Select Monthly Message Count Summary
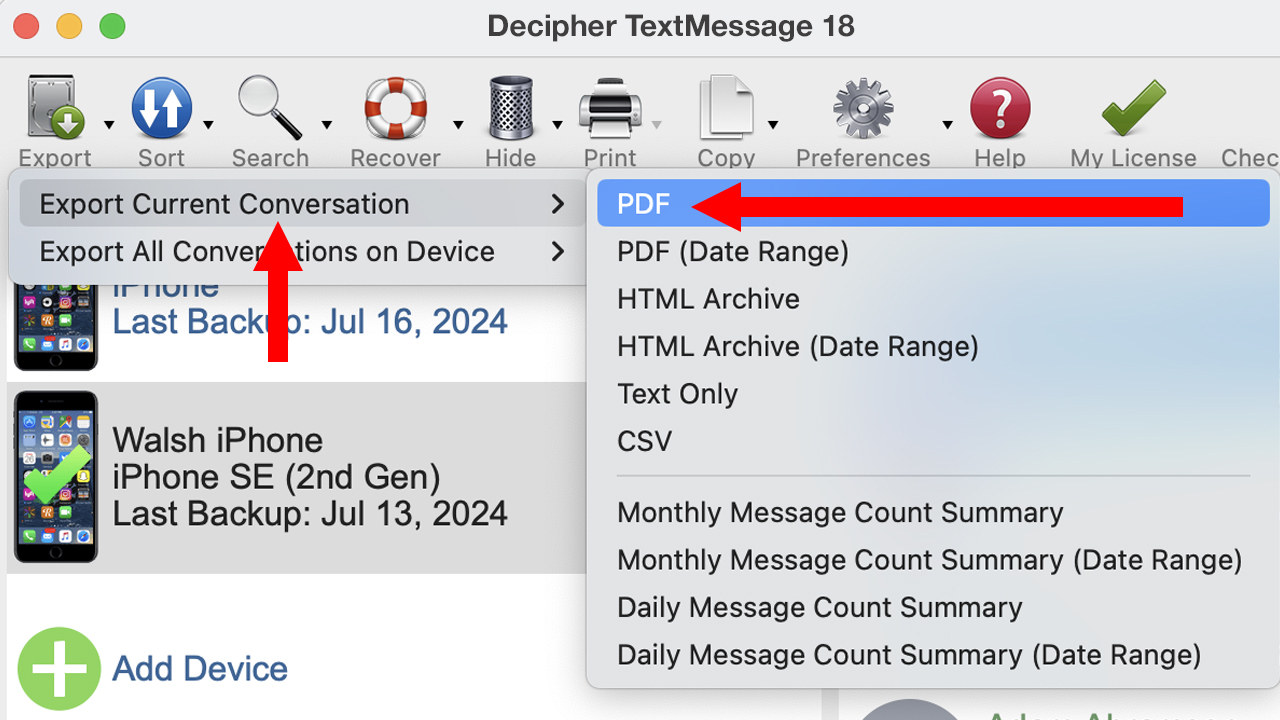Screen dimensions: 1280x720 coord(839,513)
